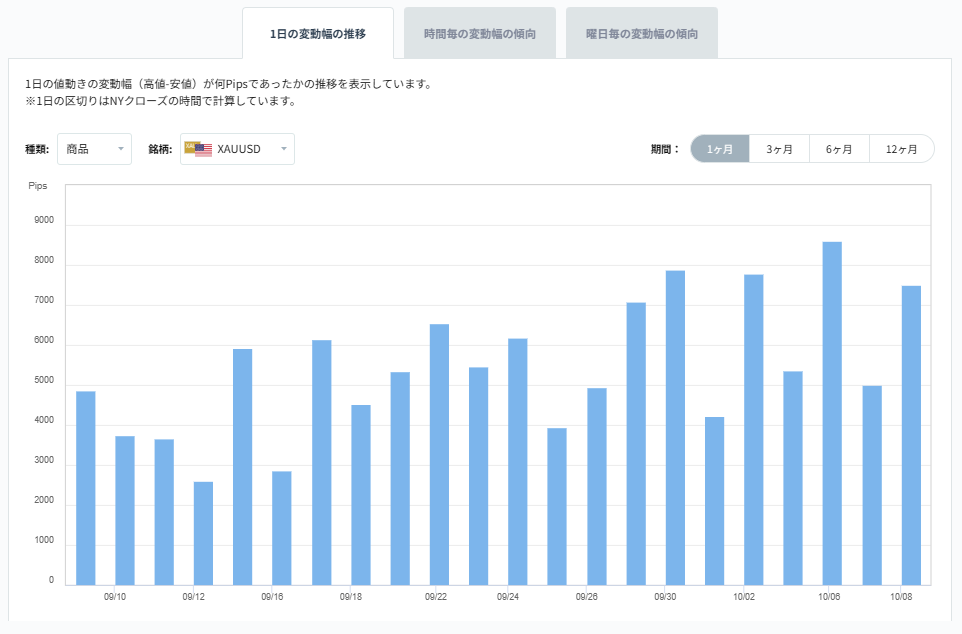Click the tallest bar at 10/06

pyautogui.click(x=832, y=414)
